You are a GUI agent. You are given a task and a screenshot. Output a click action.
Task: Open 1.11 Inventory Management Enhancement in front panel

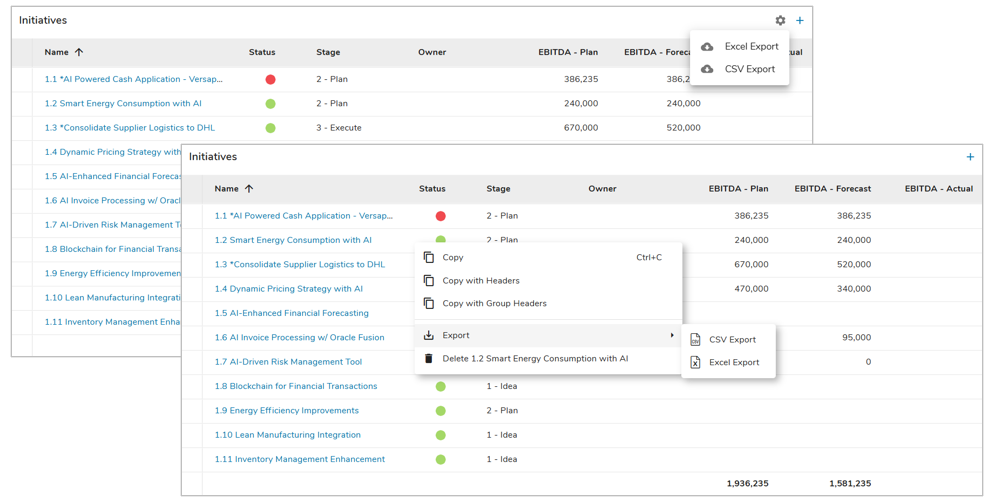[299, 459]
